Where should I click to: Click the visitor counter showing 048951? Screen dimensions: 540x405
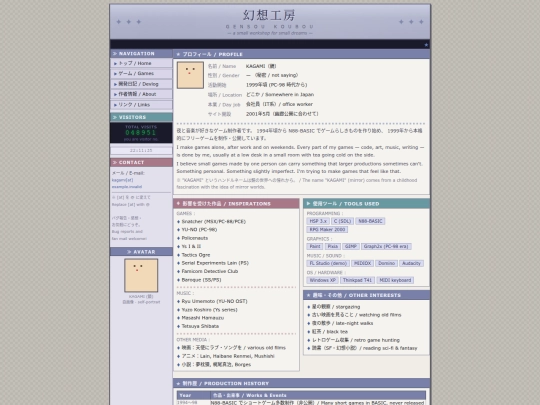141,133
